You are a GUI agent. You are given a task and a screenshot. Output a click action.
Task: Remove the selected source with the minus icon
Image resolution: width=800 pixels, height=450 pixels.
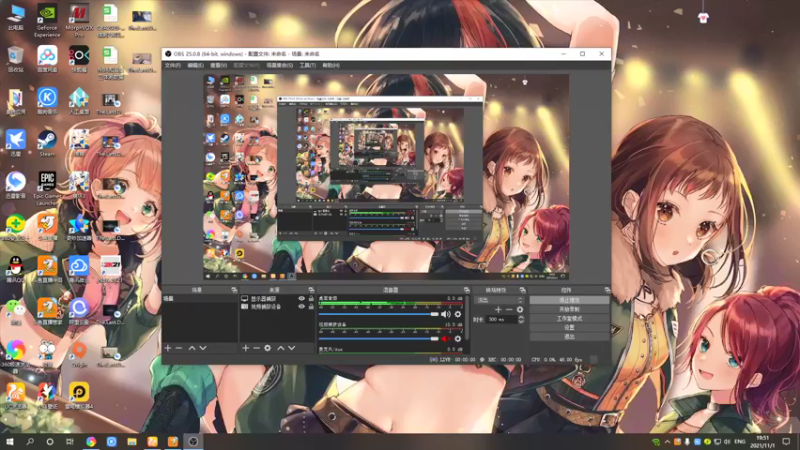click(256, 348)
